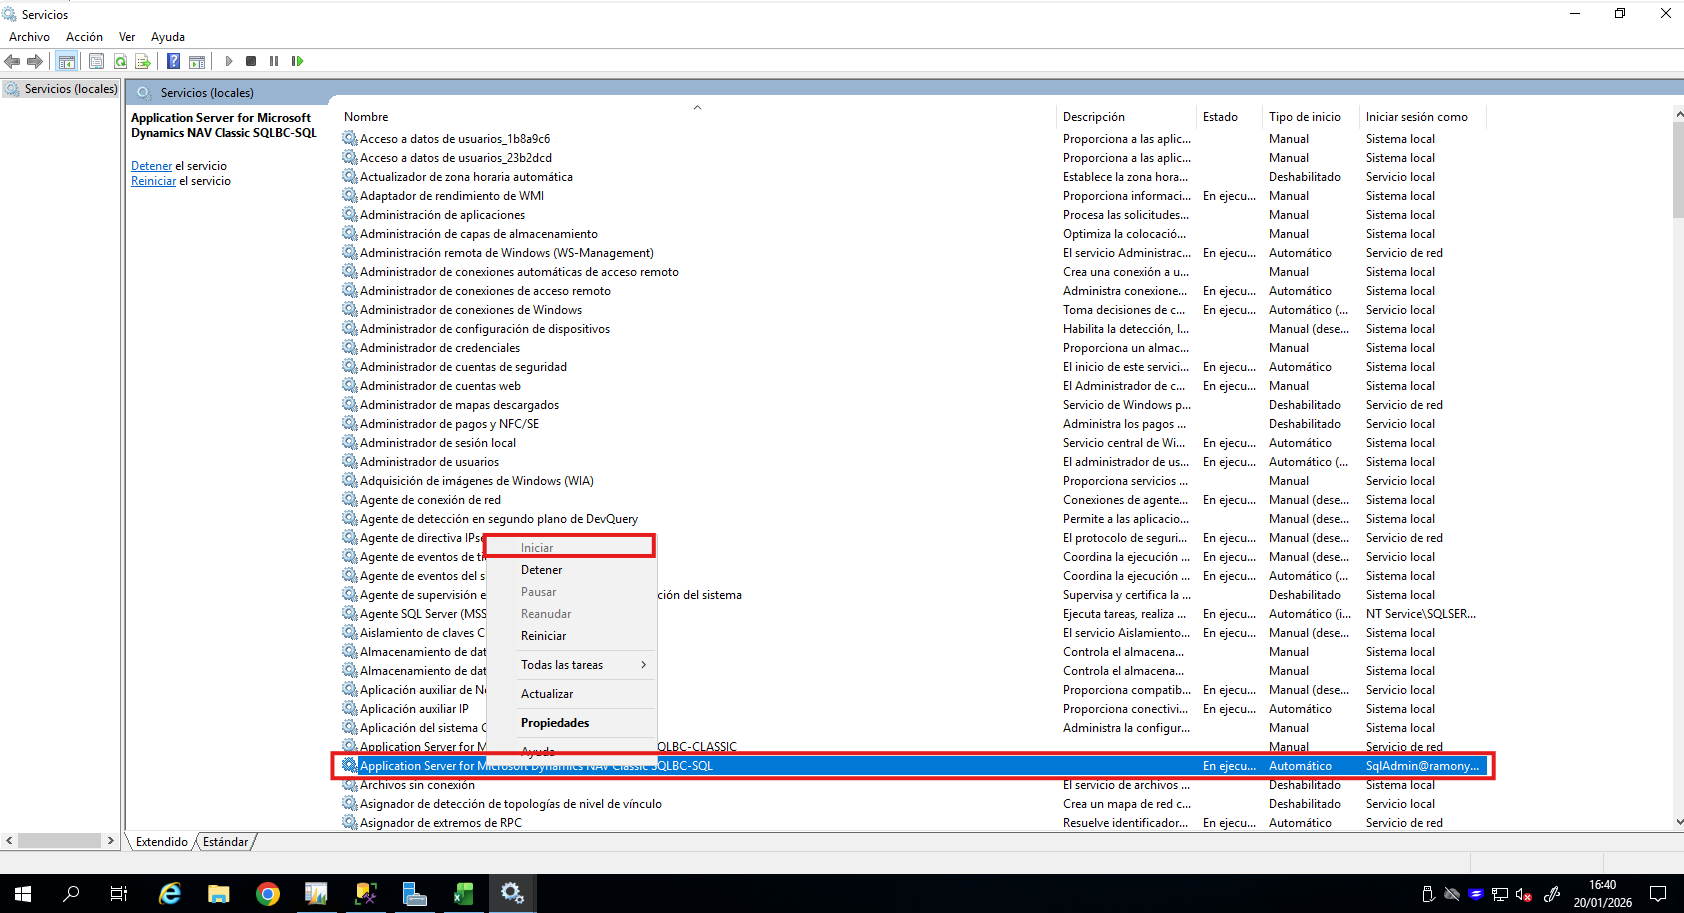Open File Explorer from the taskbar
This screenshot has height=913, width=1684.
pos(218,894)
